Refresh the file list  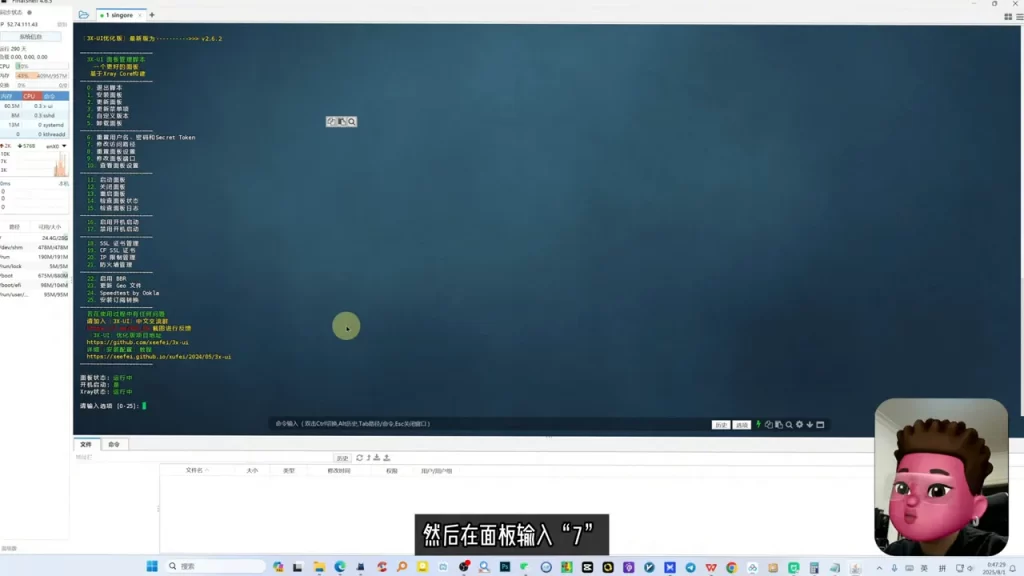click(359, 458)
